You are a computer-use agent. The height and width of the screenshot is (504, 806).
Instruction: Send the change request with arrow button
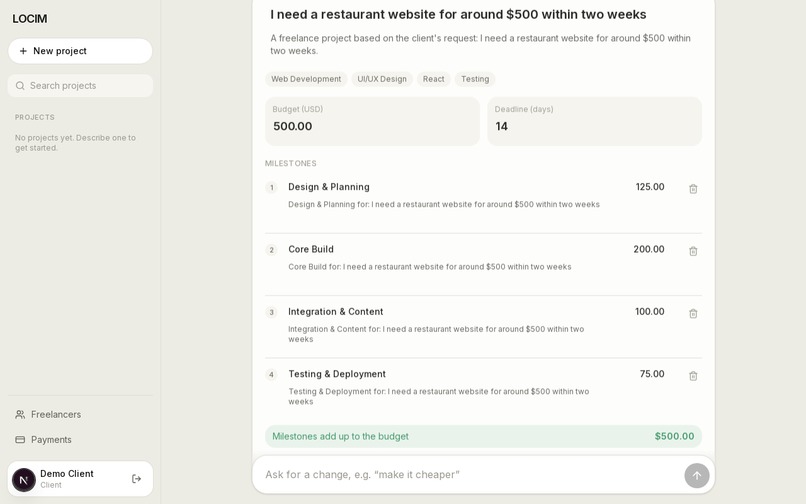click(697, 476)
